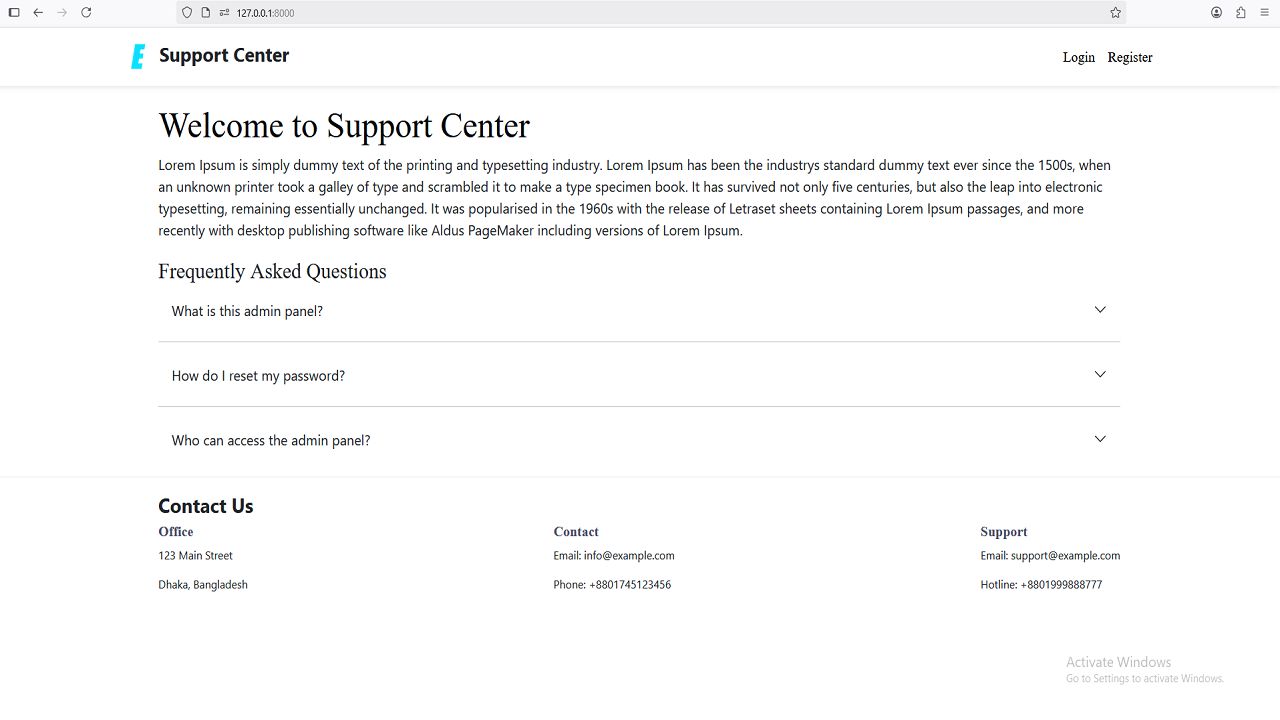Expand the 'How do I reset my password?' chevron
Image resolution: width=1280 pixels, height=720 pixels.
tap(1100, 374)
